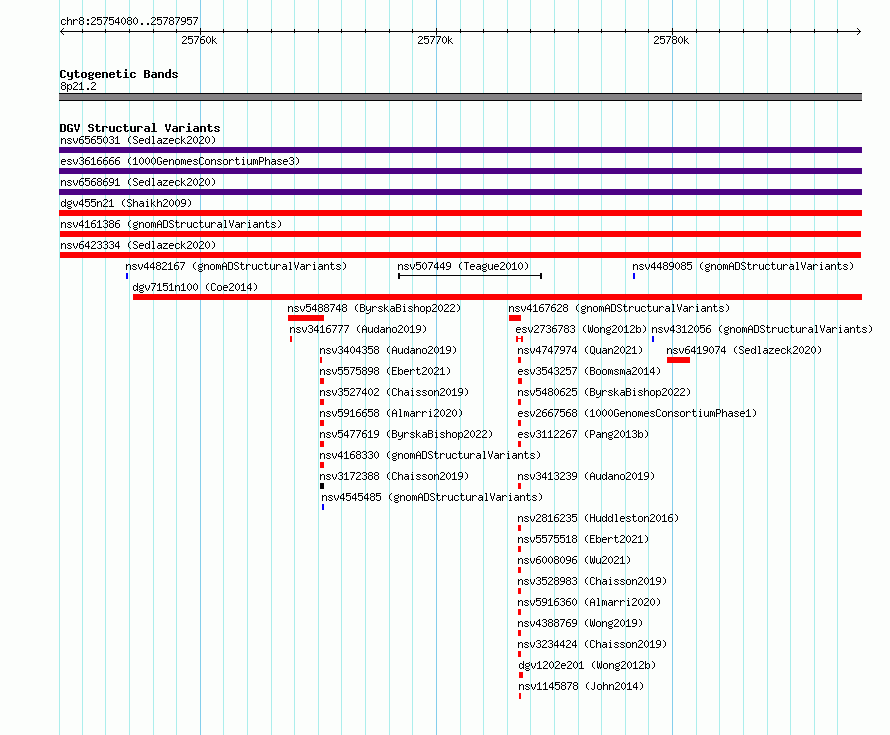Click the nsv3413239 (Audano2019) label
Screen dimensions: 890x735
pyautogui.click(x=586, y=476)
